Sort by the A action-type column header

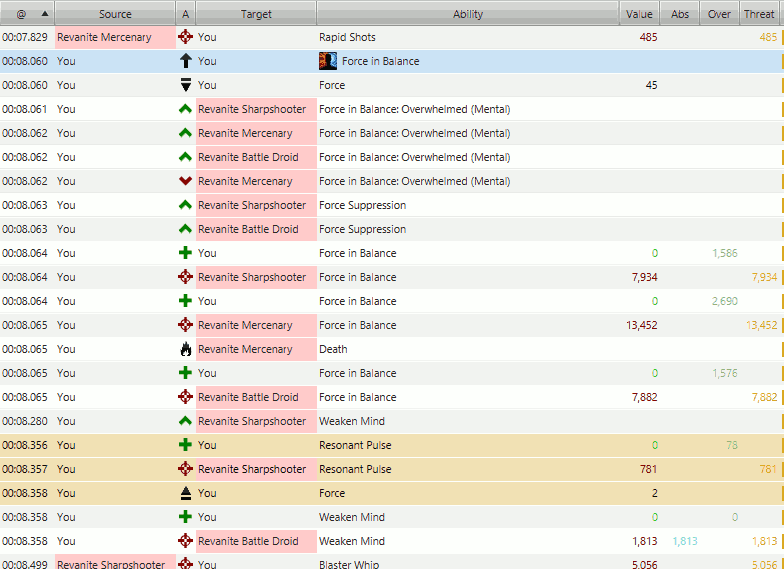[186, 14]
